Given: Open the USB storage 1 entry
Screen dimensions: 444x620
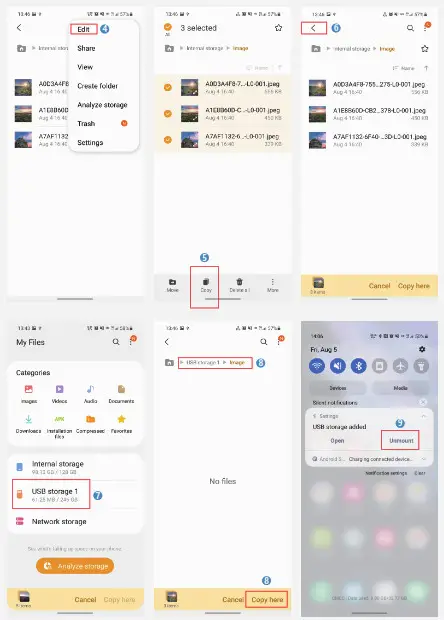Looking at the screenshot, I should coord(51,494).
